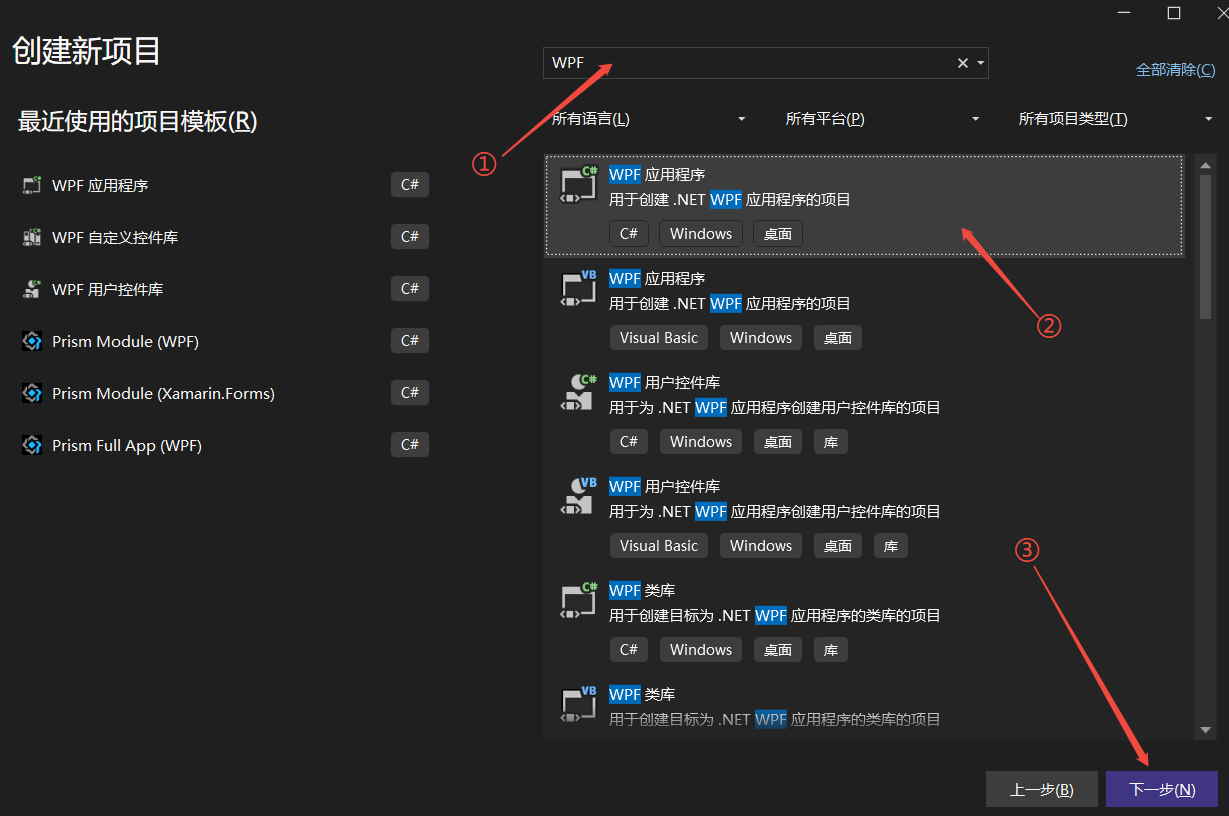The width and height of the screenshot is (1229, 816).
Task: Click description 用于创建目标为 .NET WPF 应用程序的类库的项目 under C# 类库
Action: tap(775, 616)
